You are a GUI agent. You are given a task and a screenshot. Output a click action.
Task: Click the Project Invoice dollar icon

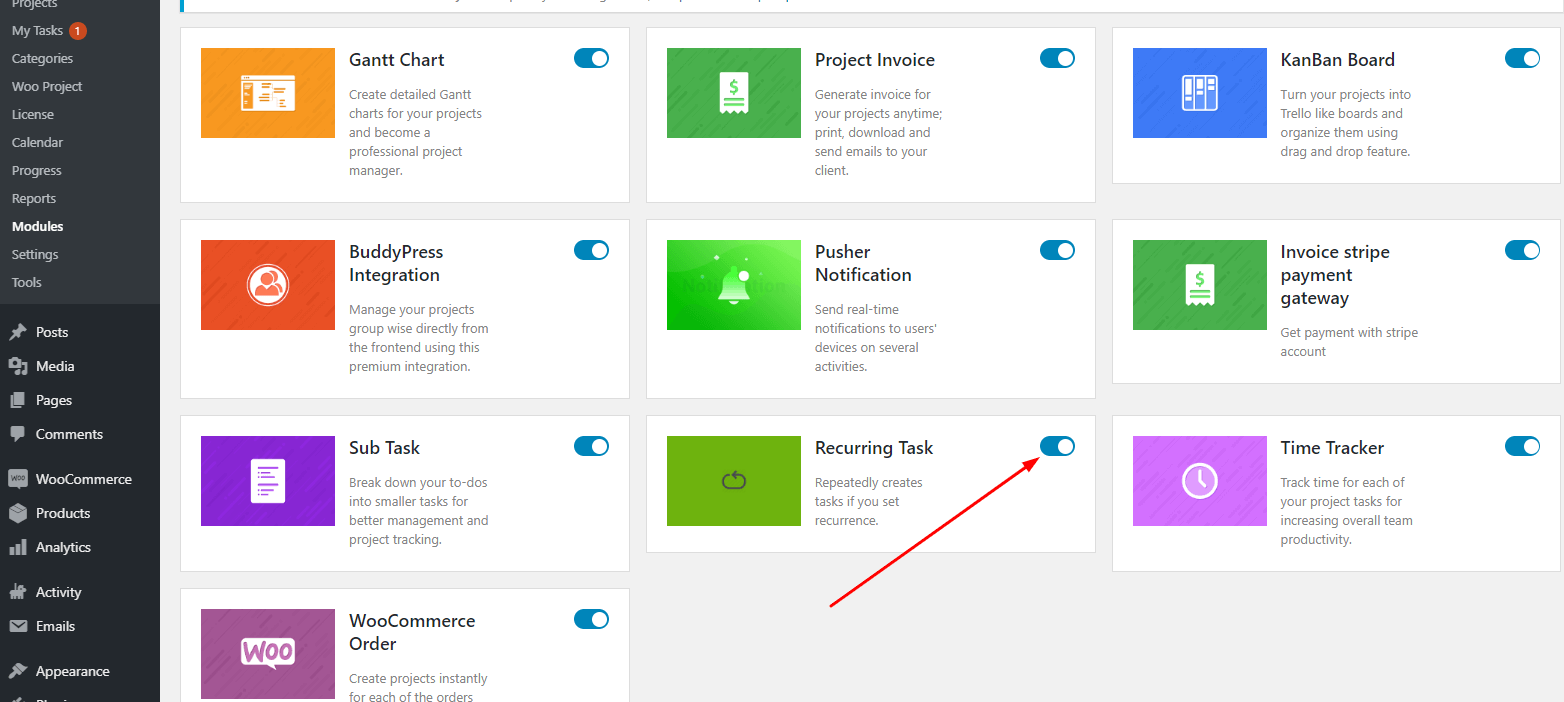733,92
